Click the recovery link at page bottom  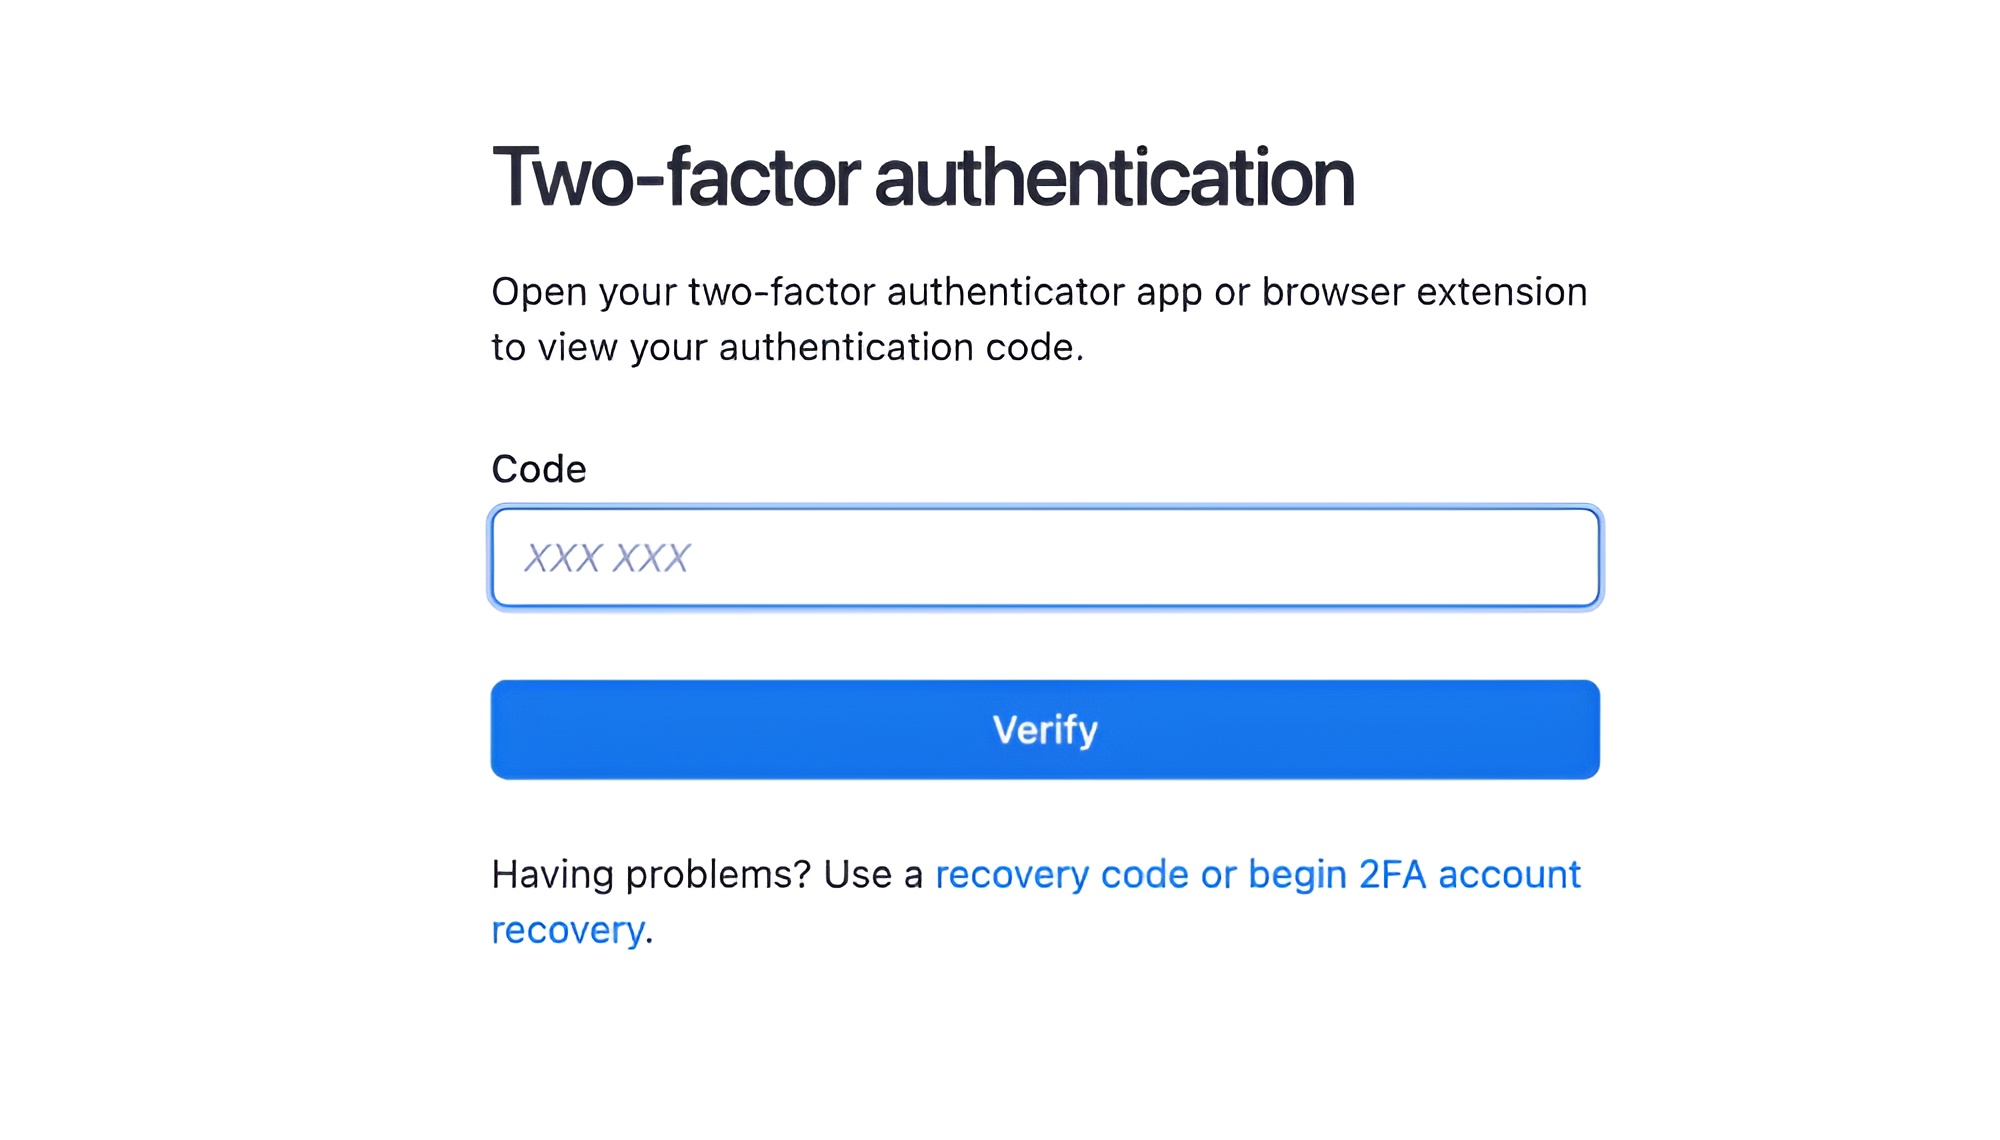click(x=566, y=929)
